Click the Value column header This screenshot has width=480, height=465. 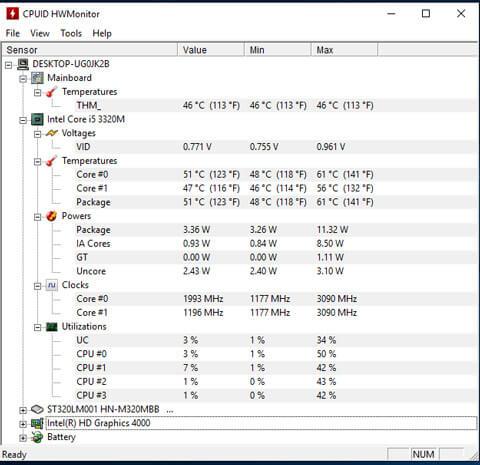tap(211, 50)
